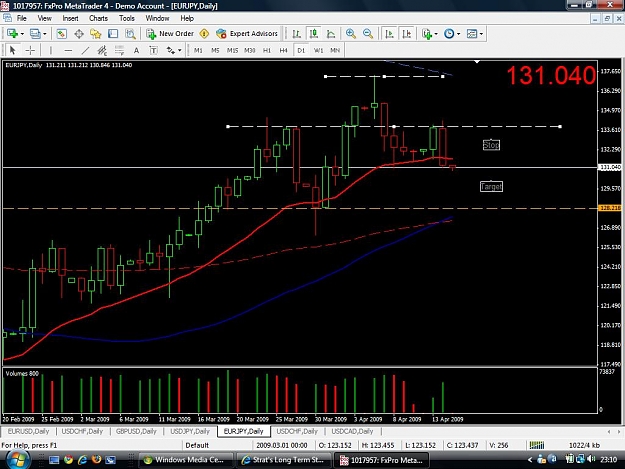Switch chart to bar chart type
This screenshot has height=469, width=625.
point(297,34)
